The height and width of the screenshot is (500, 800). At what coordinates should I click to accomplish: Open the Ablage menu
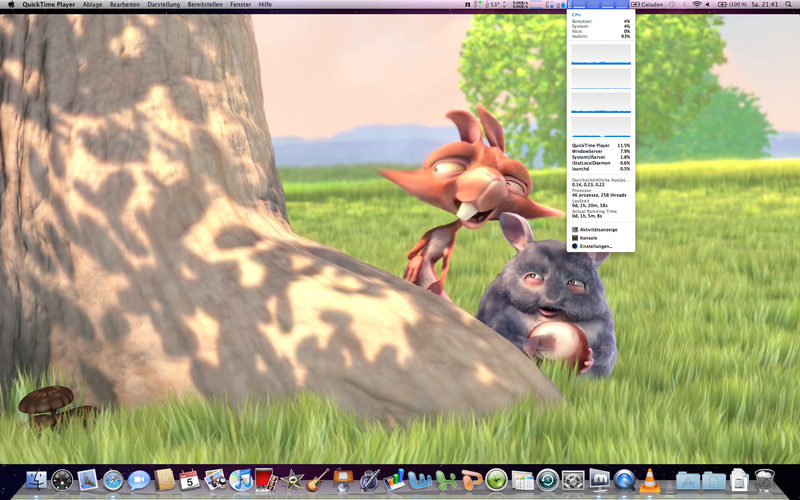(92, 5)
